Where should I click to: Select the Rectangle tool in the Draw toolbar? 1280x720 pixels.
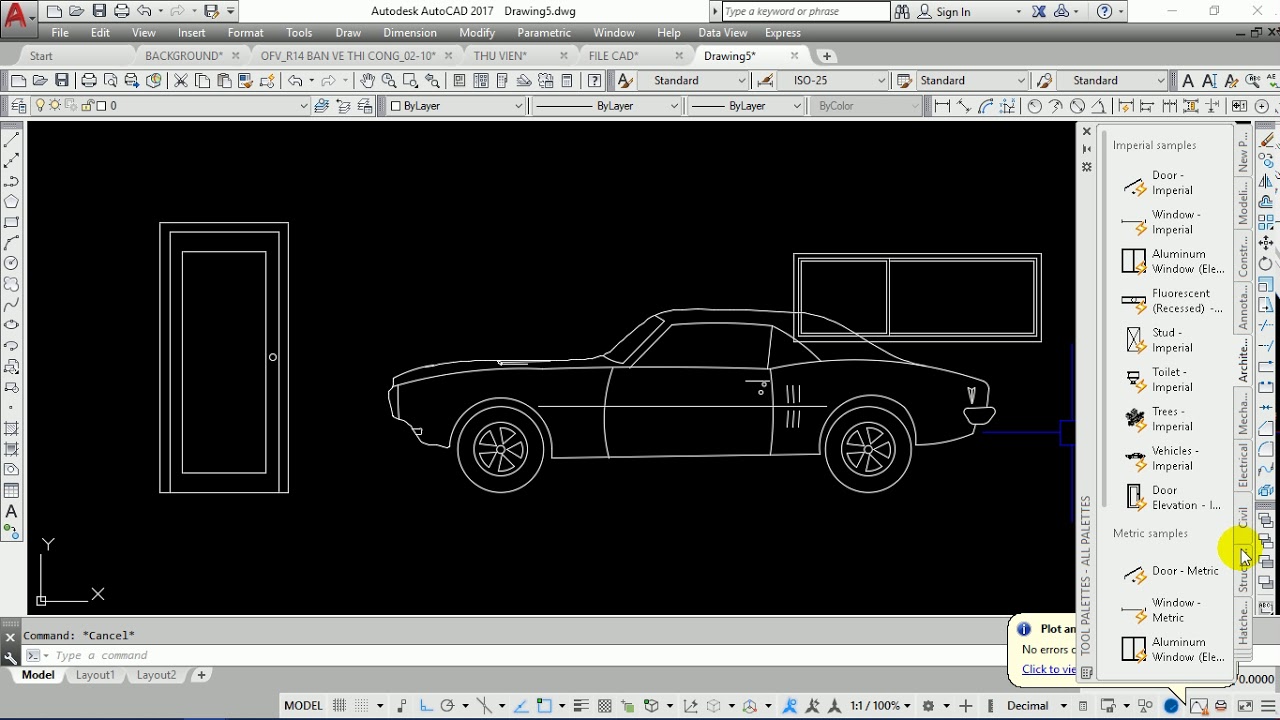pos(12,222)
